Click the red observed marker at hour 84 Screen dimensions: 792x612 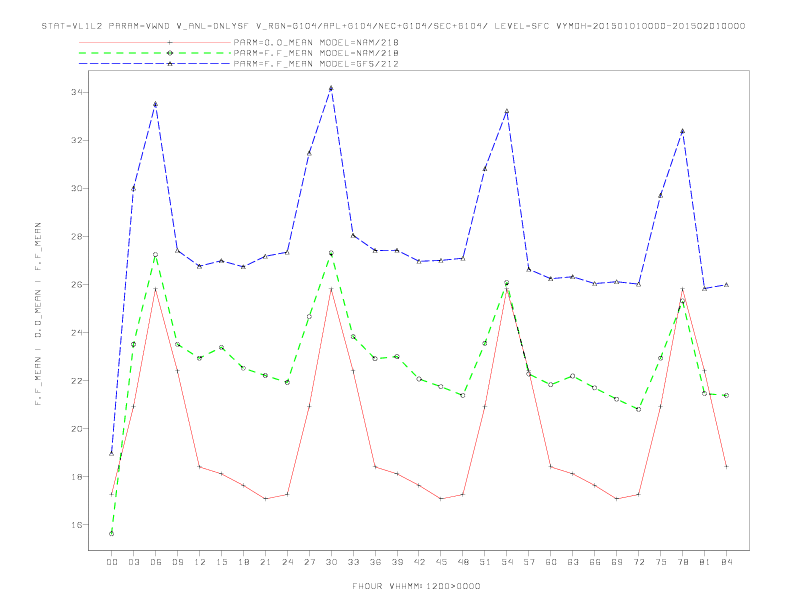pyautogui.click(x=726, y=467)
